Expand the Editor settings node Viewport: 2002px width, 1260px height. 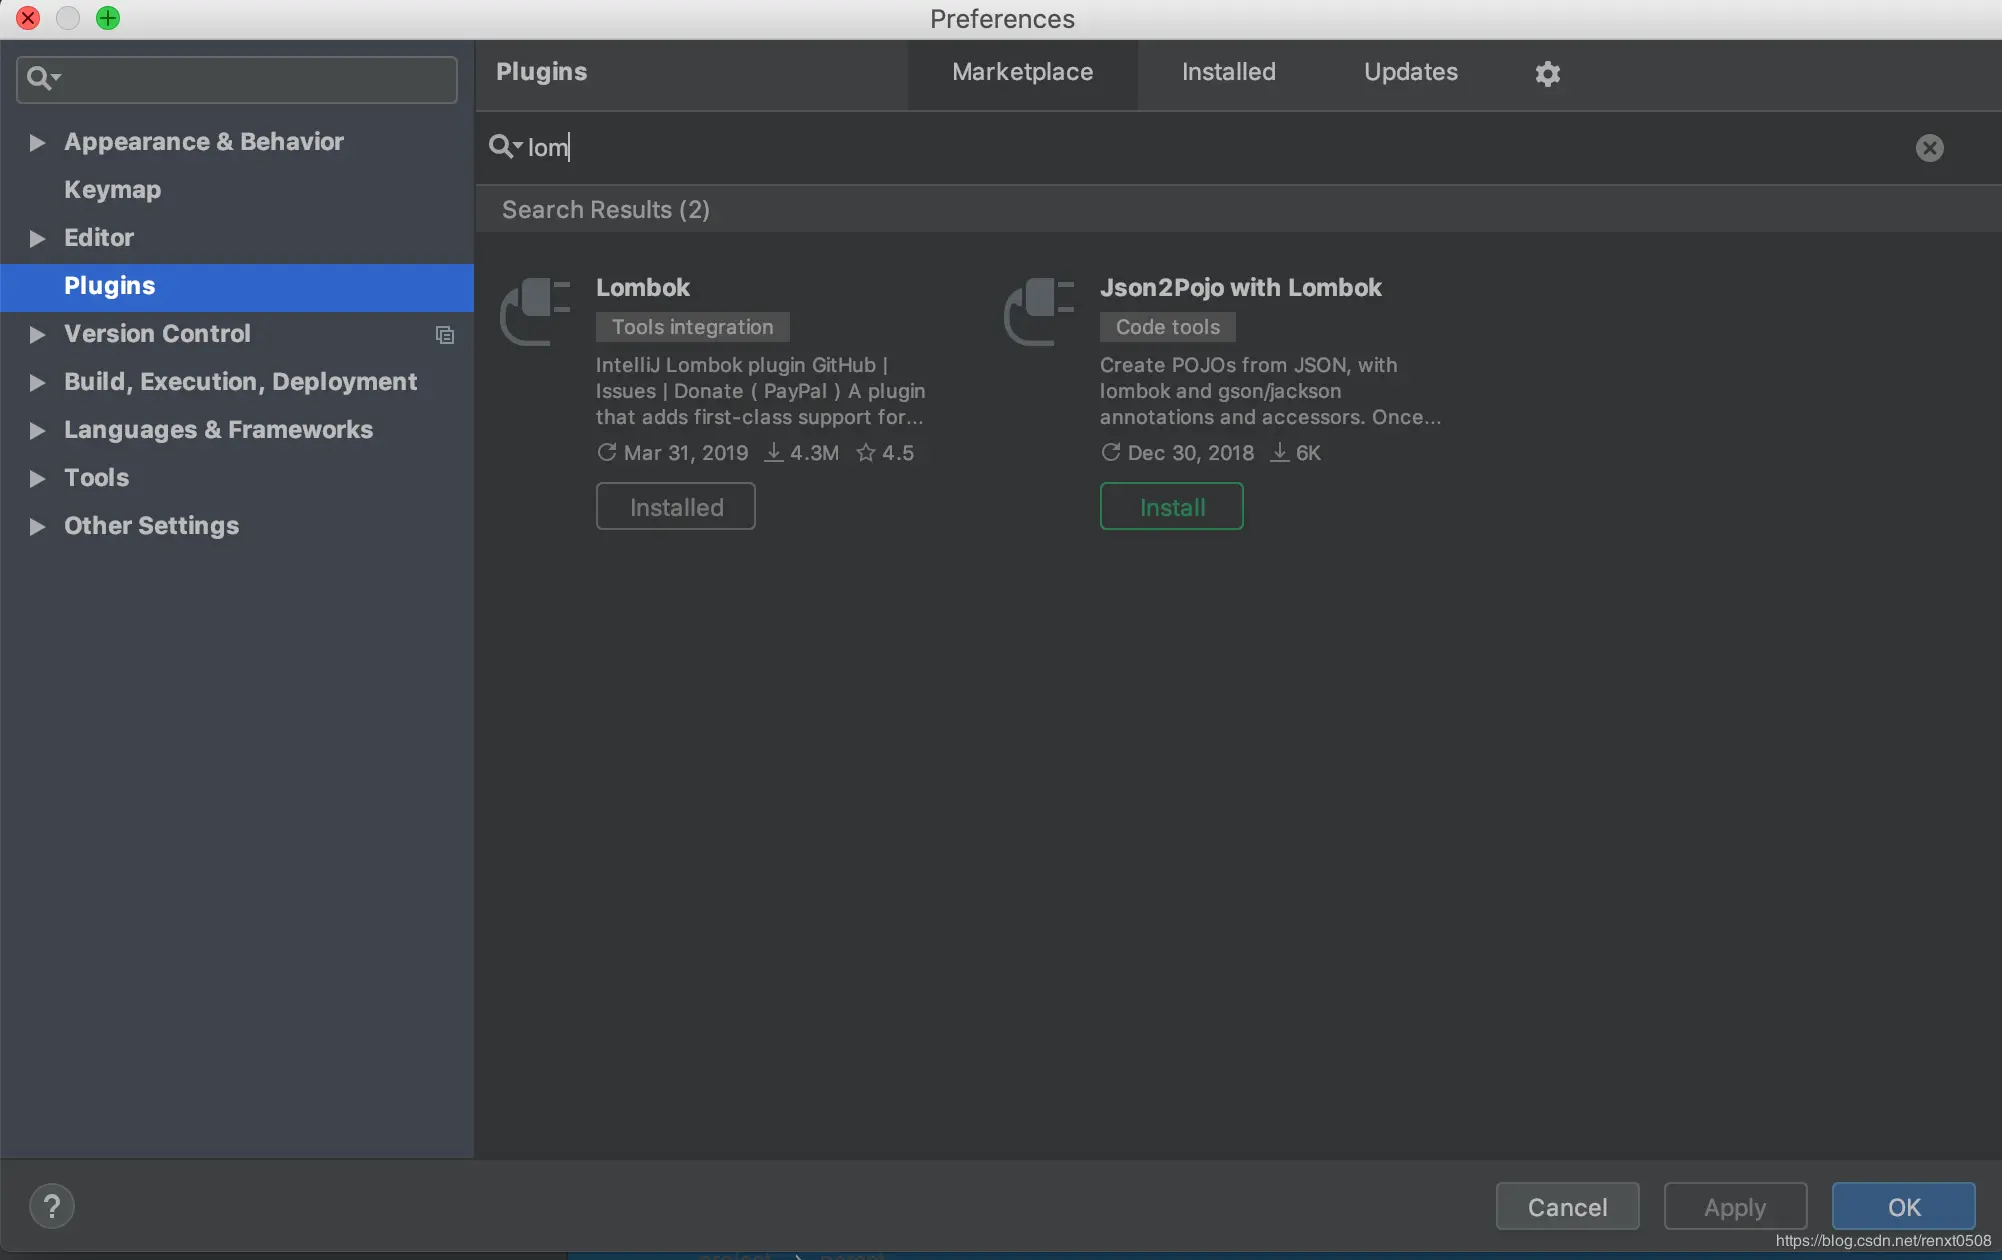pyautogui.click(x=37, y=238)
